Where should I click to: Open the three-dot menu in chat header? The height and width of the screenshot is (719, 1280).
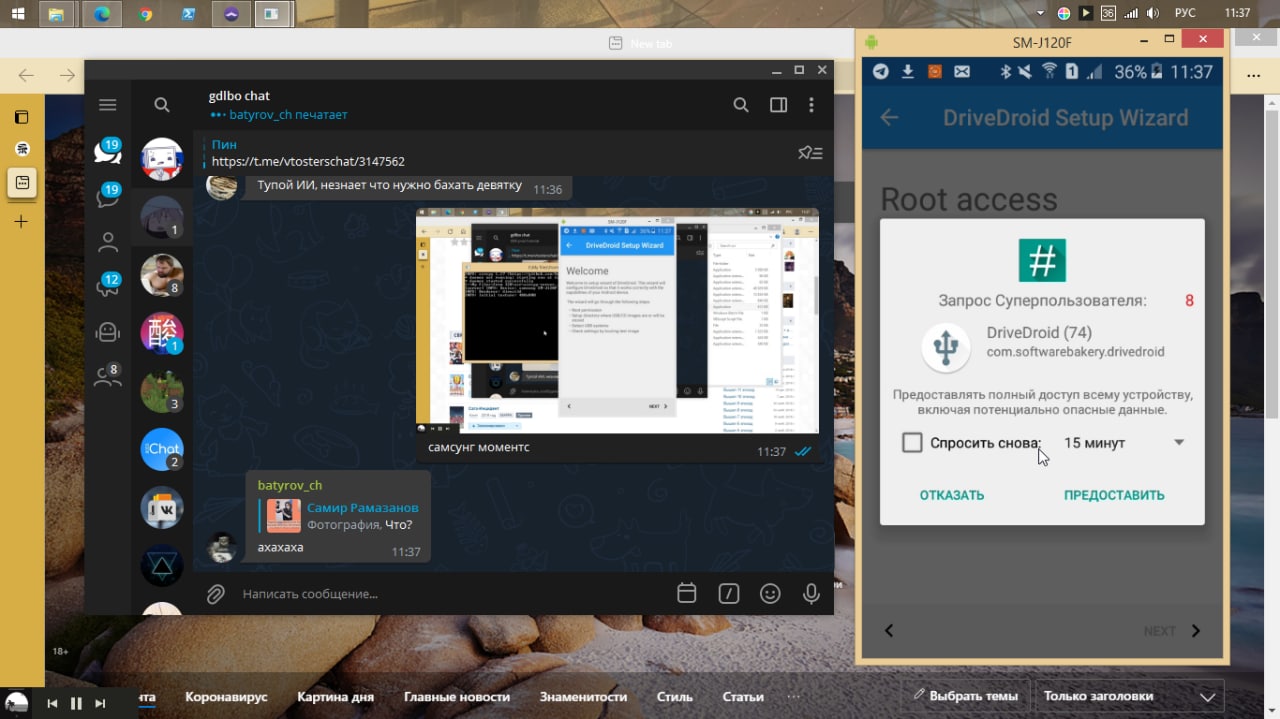click(x=811, y=105)
